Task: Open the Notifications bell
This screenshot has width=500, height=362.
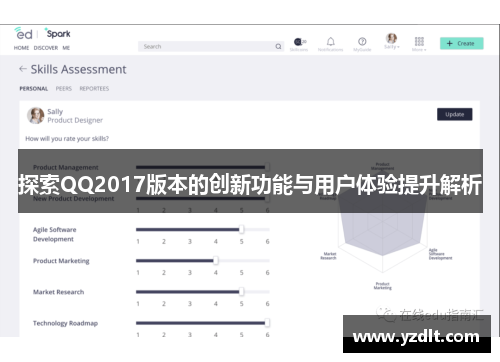Action: [330, 42]
